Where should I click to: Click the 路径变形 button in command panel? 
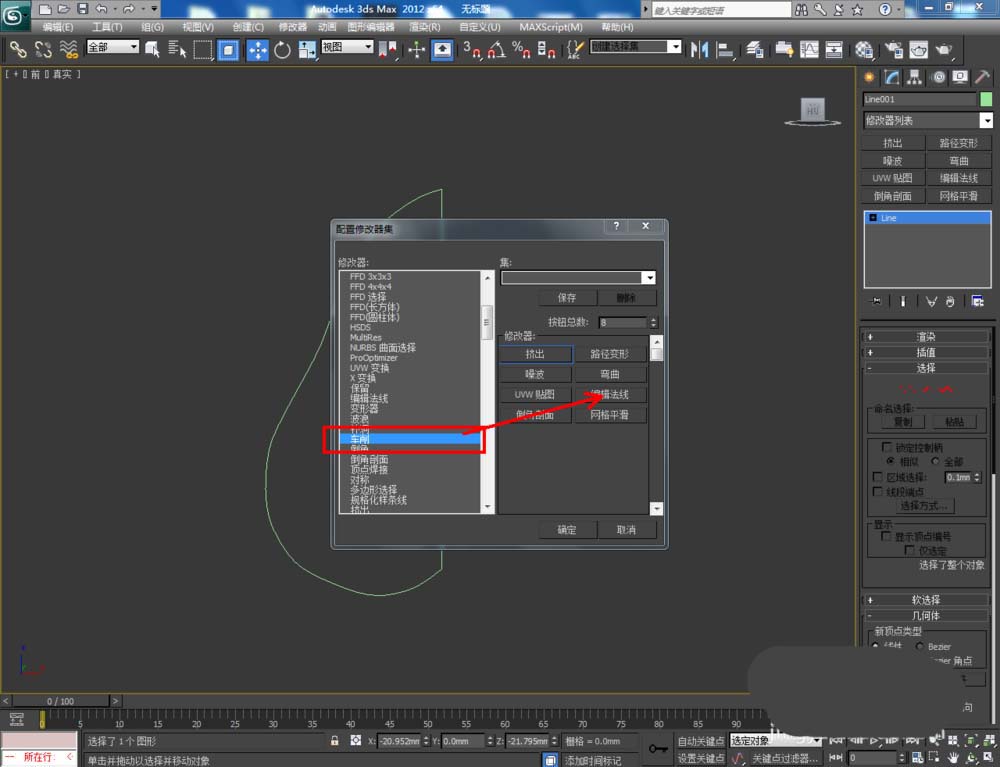point(959,143)
